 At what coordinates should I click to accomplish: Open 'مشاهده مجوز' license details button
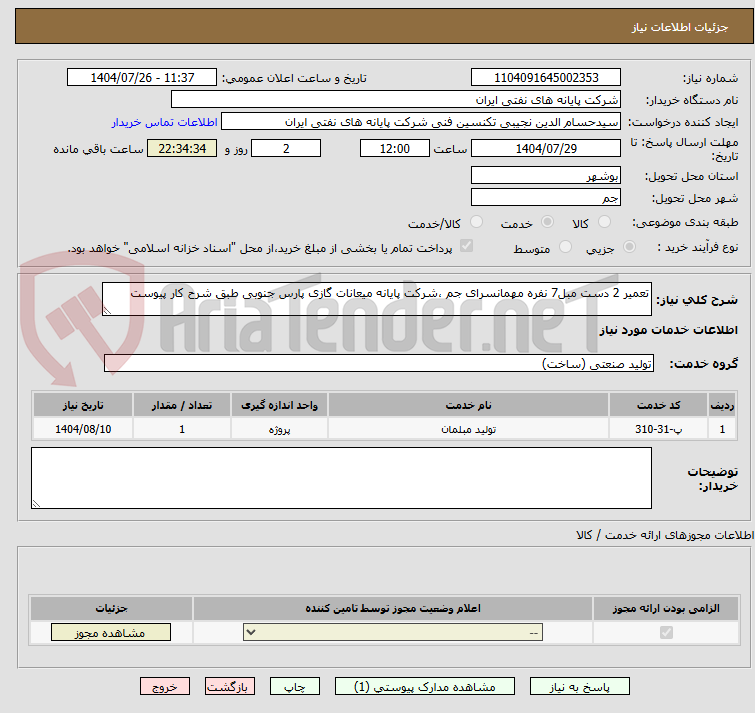(111, 633)
